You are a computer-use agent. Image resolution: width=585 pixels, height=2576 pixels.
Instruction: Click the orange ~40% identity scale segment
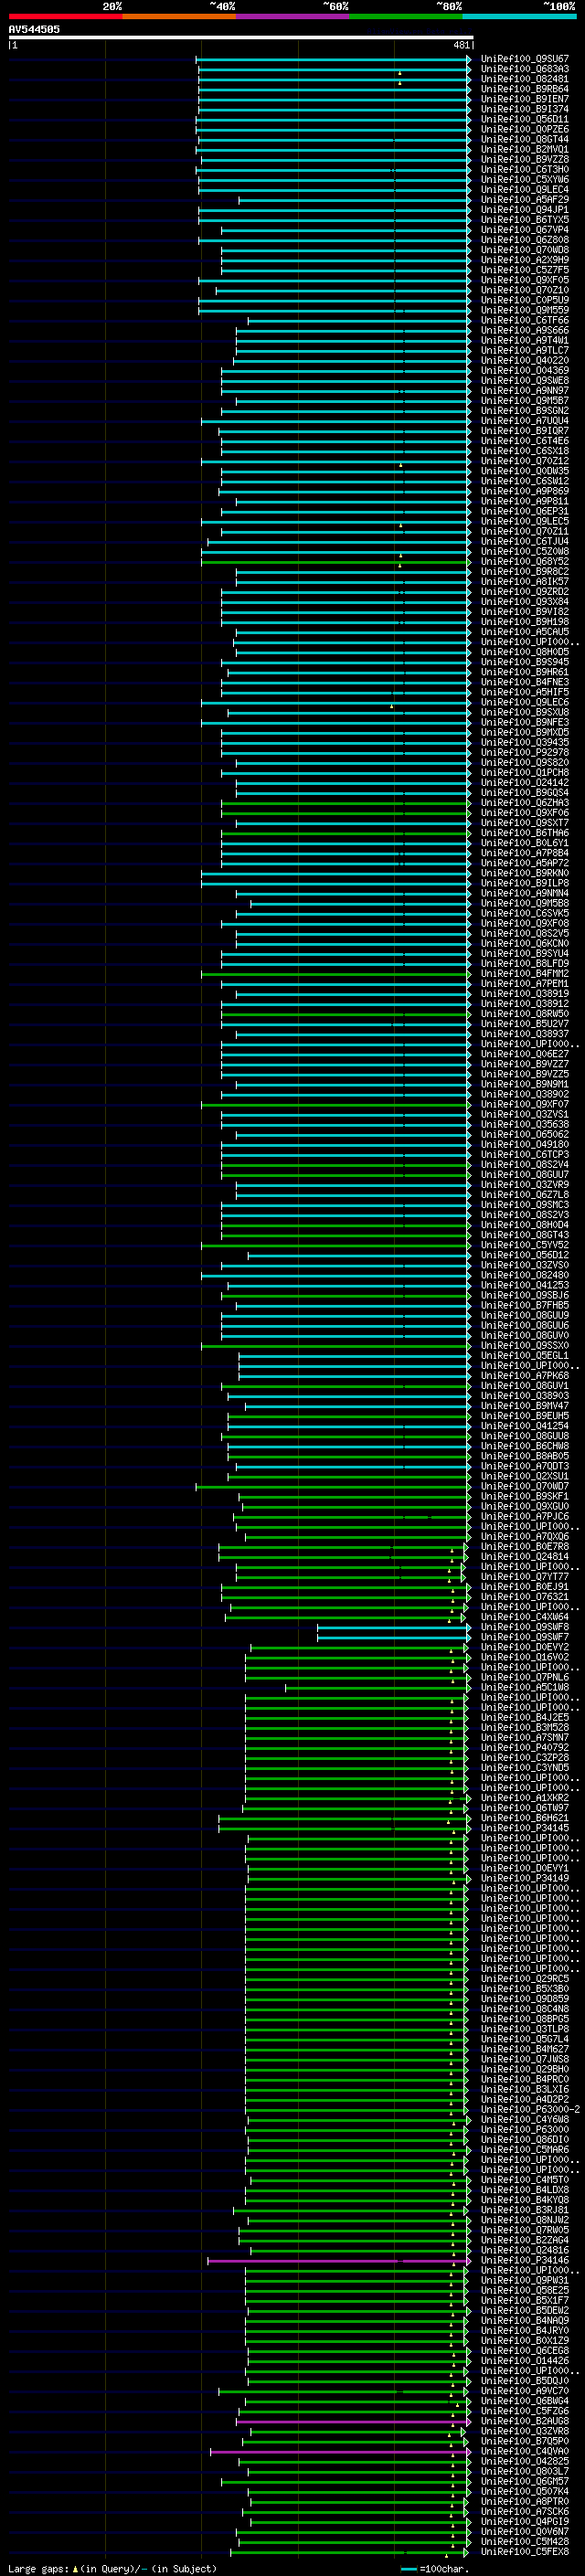click(x=179, y=16)
